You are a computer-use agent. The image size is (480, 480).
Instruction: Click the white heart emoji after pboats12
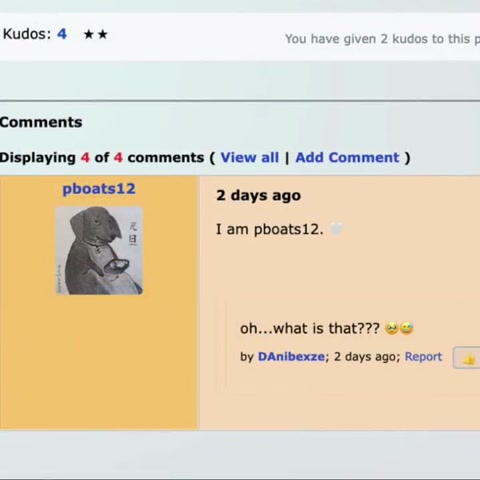pos(336,229)
